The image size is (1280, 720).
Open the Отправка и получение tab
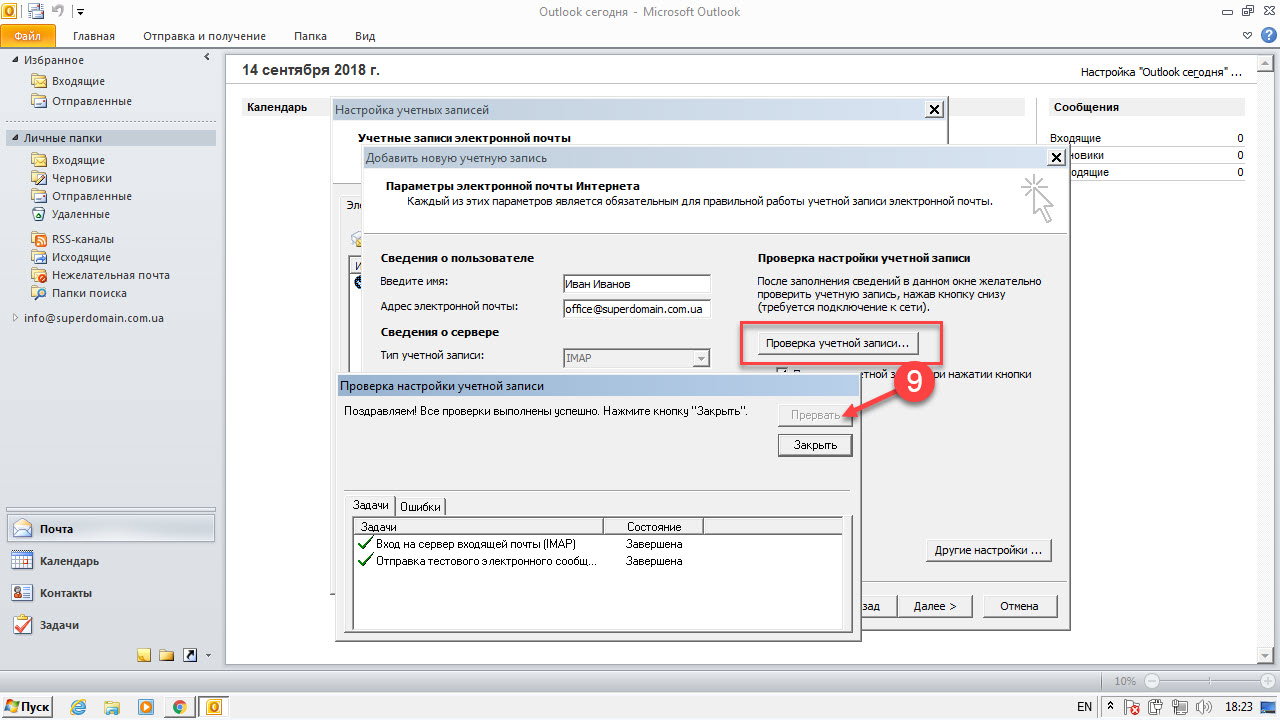[204, 36]
